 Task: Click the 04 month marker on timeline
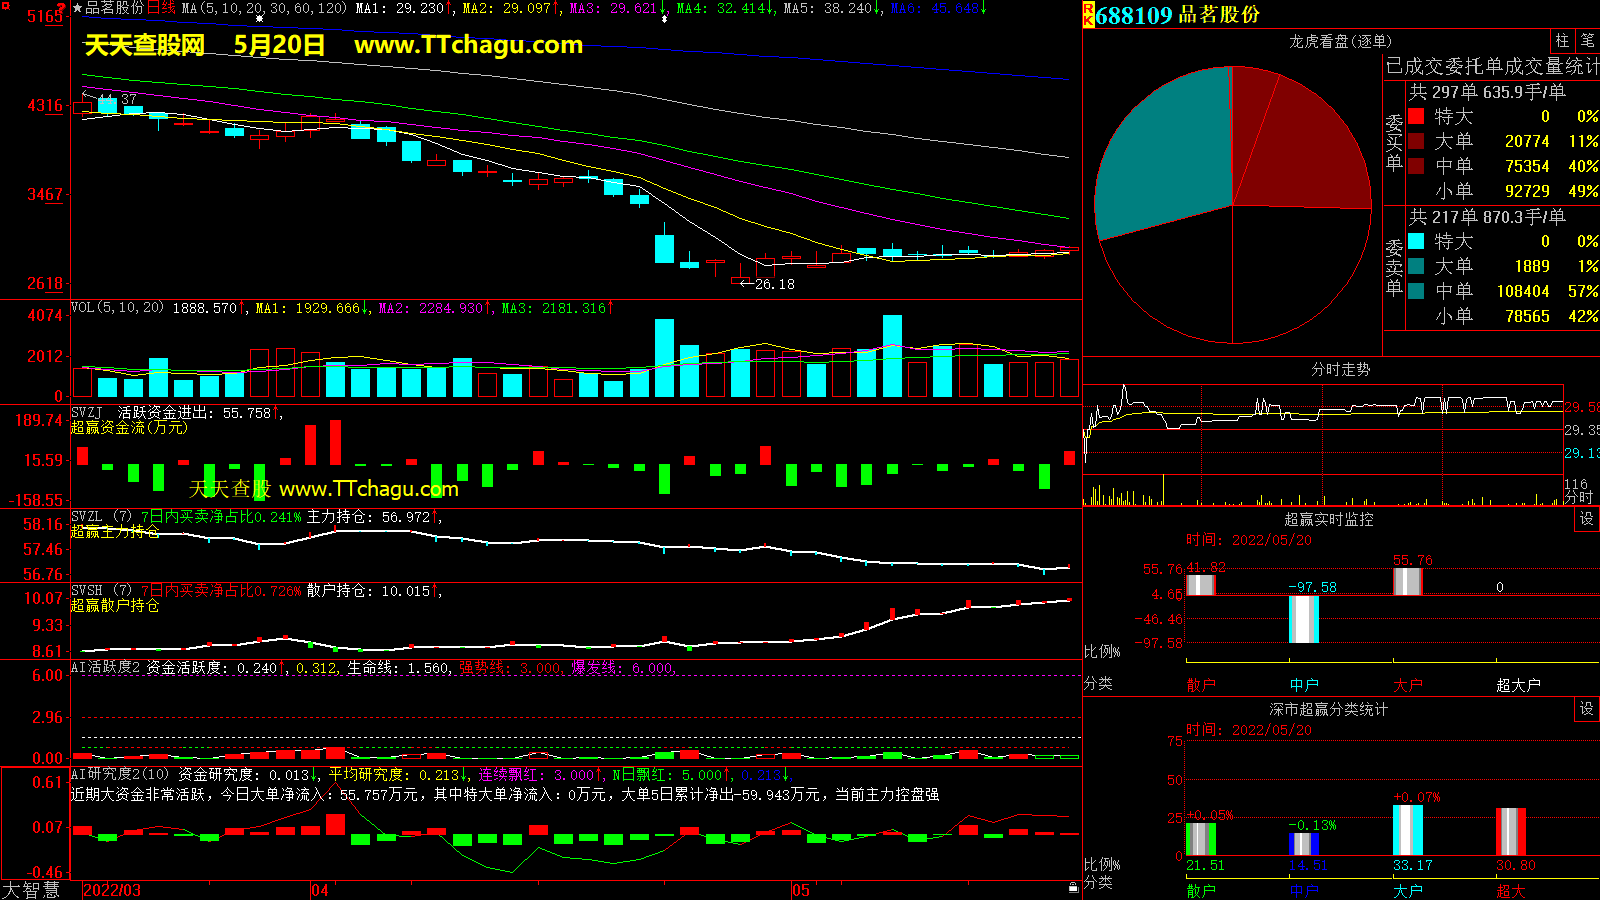pos(320,890)
